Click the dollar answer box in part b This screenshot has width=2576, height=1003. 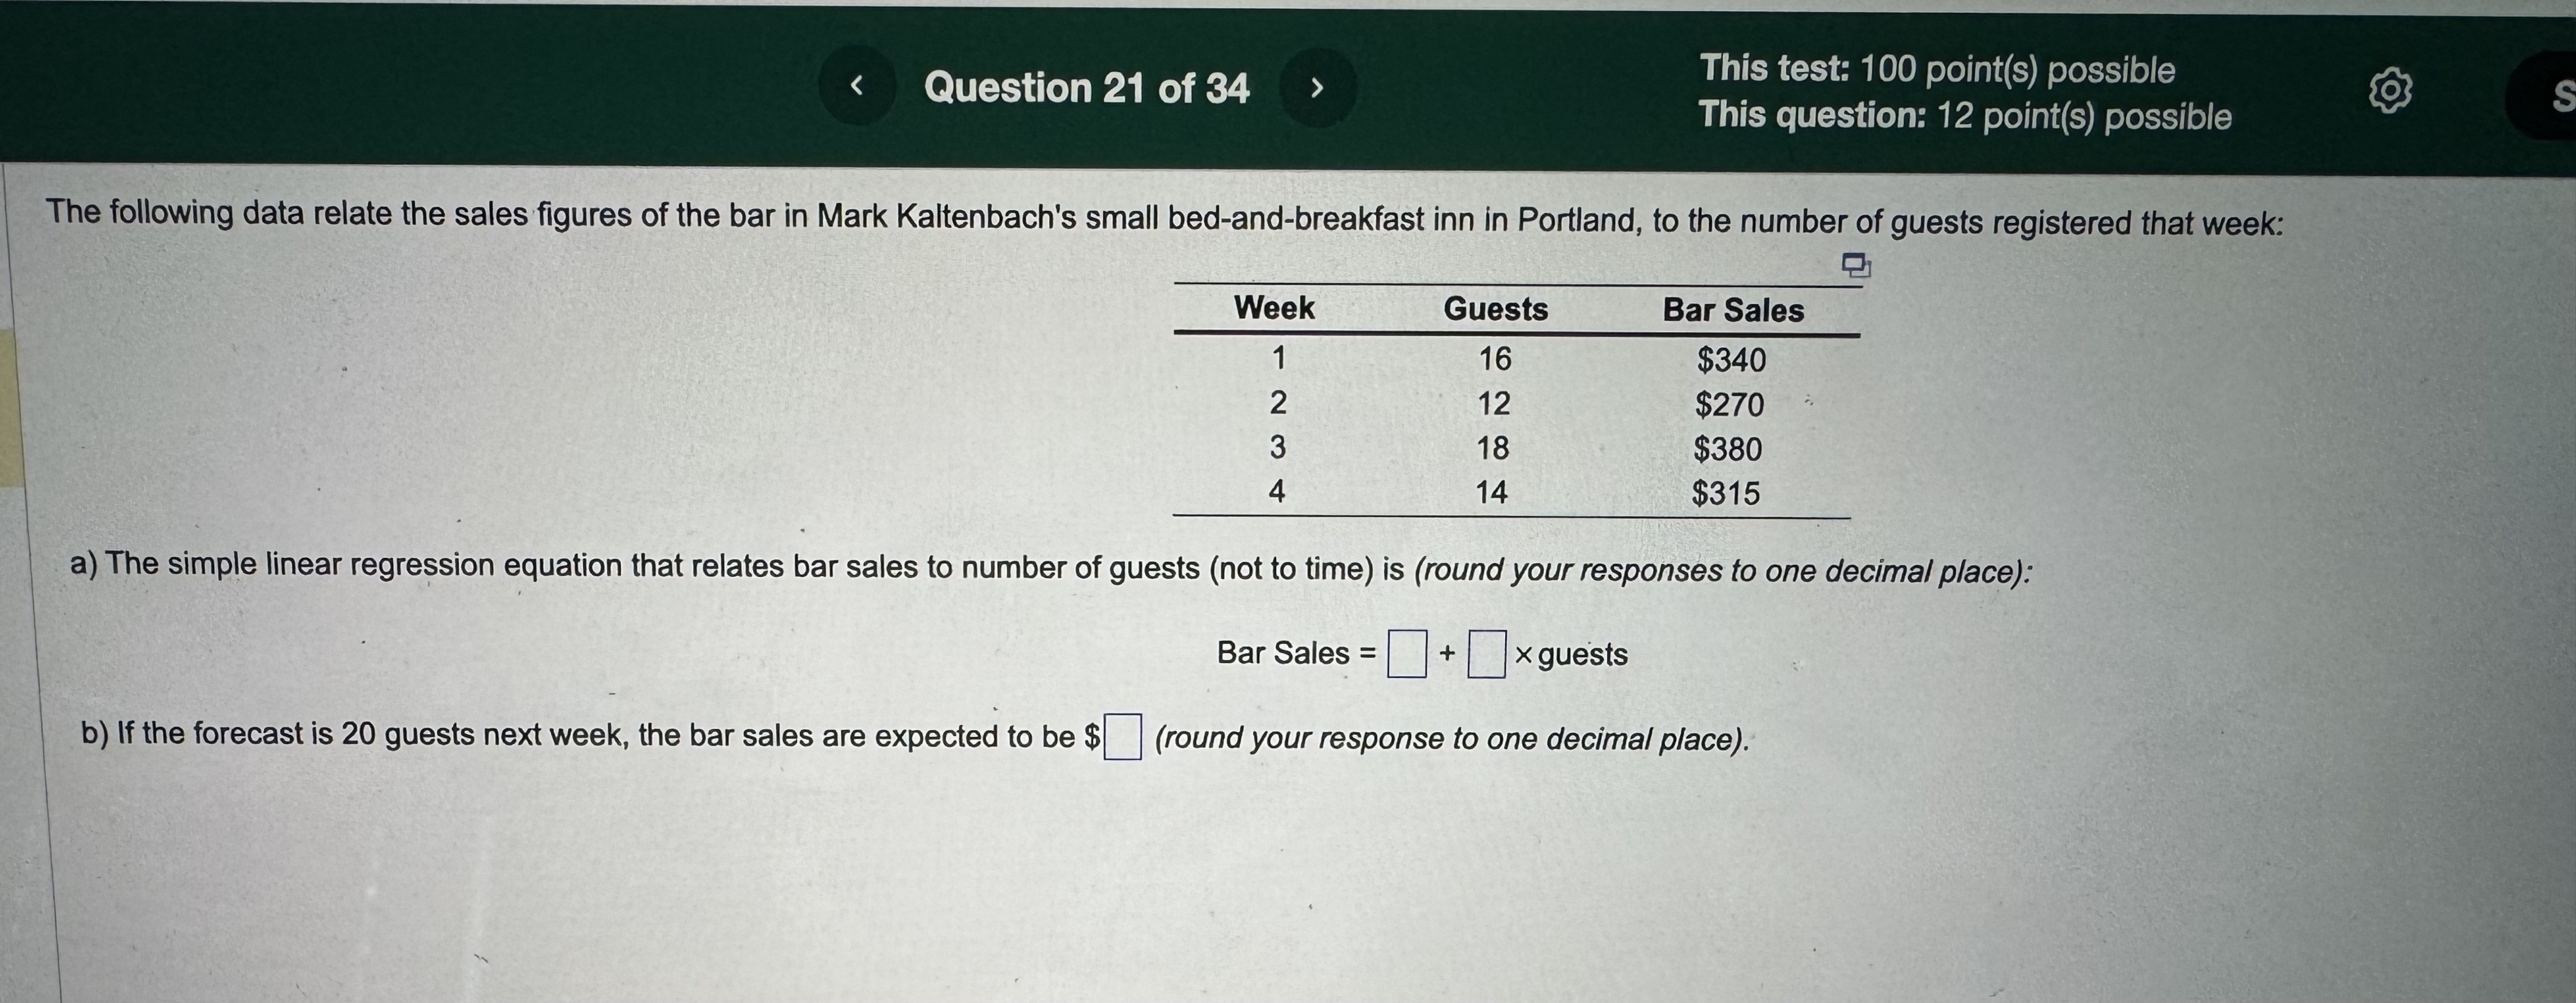pyautogui.click(x=1122, y=736)
